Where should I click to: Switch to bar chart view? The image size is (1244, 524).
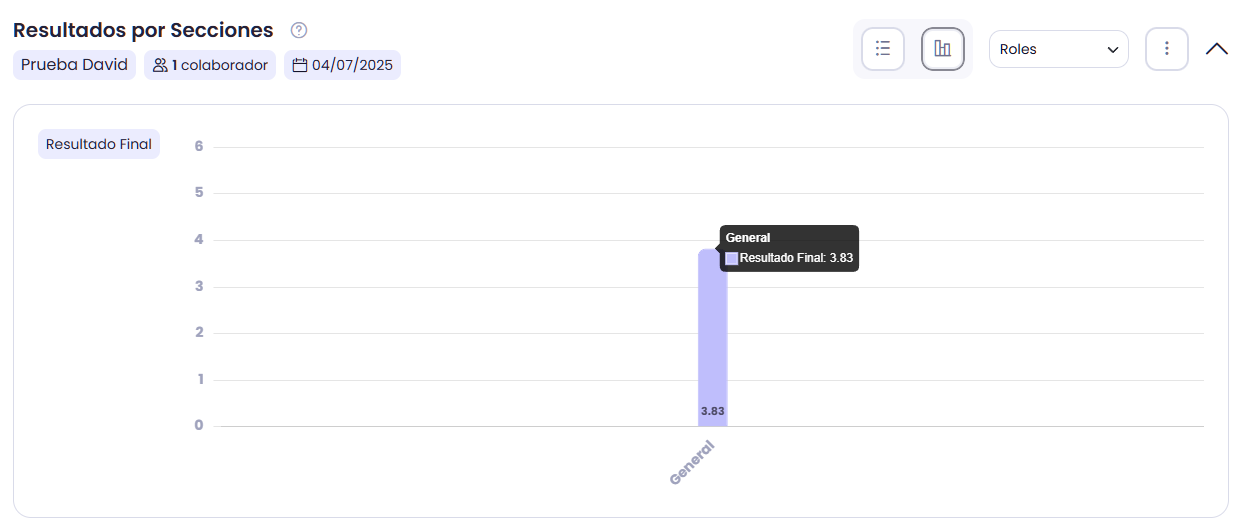pyautogui.click(x=943, y=49)
